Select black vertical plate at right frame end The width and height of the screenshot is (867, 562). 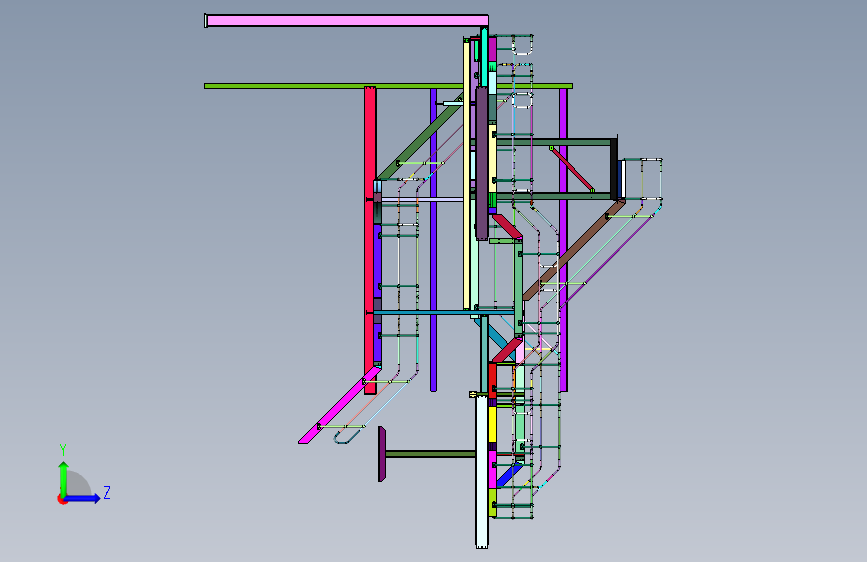[614, 168]
